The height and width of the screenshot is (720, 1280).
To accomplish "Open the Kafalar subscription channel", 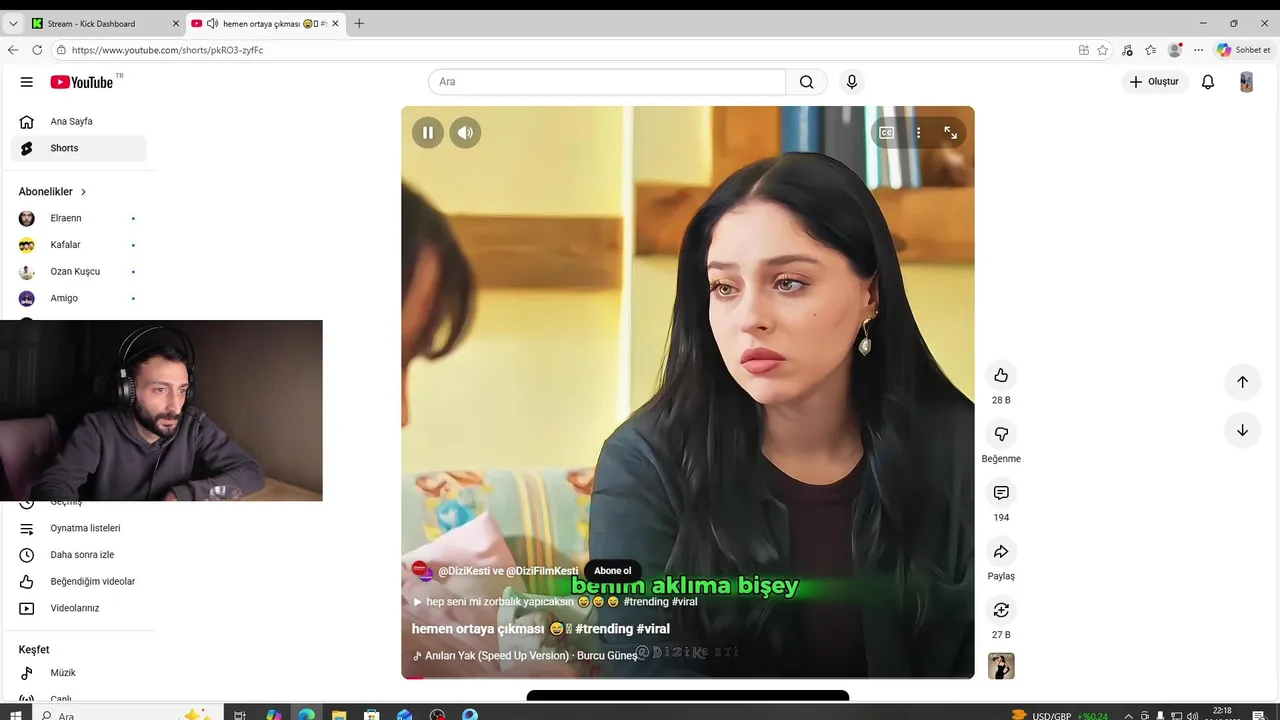I will coord(78,245).
